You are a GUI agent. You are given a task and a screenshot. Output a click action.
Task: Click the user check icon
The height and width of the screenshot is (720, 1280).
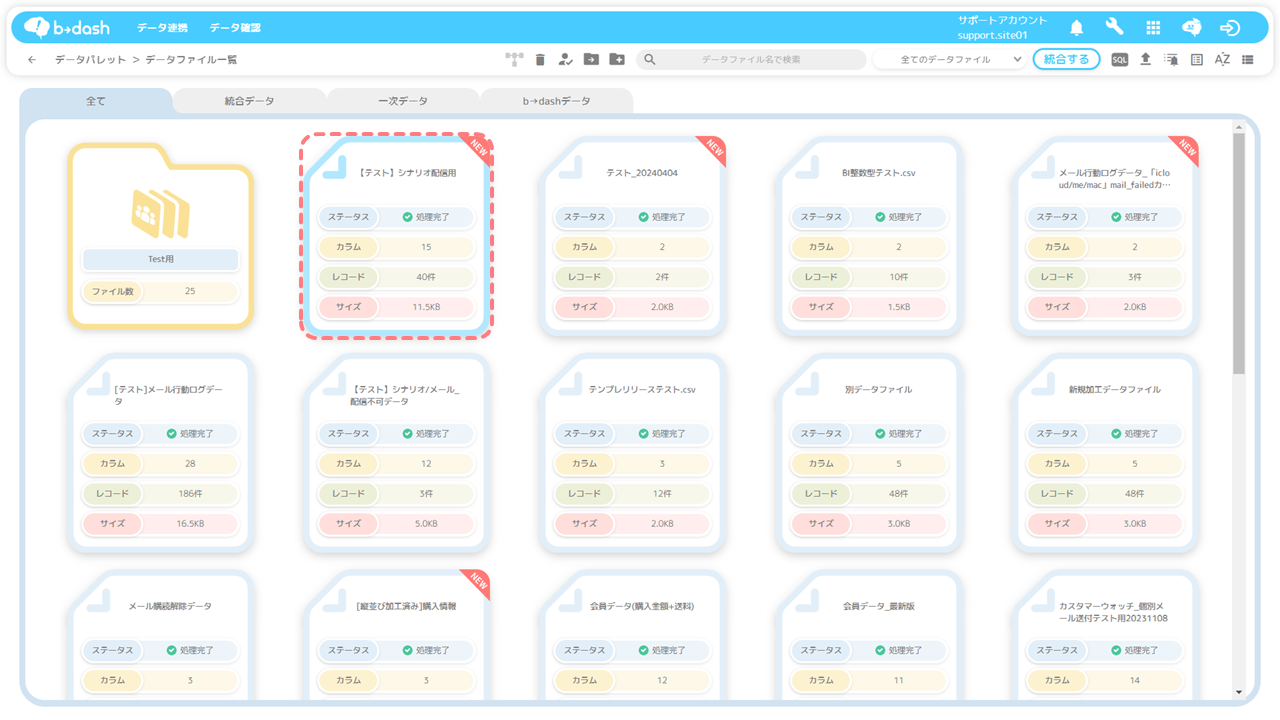point(566,60)
